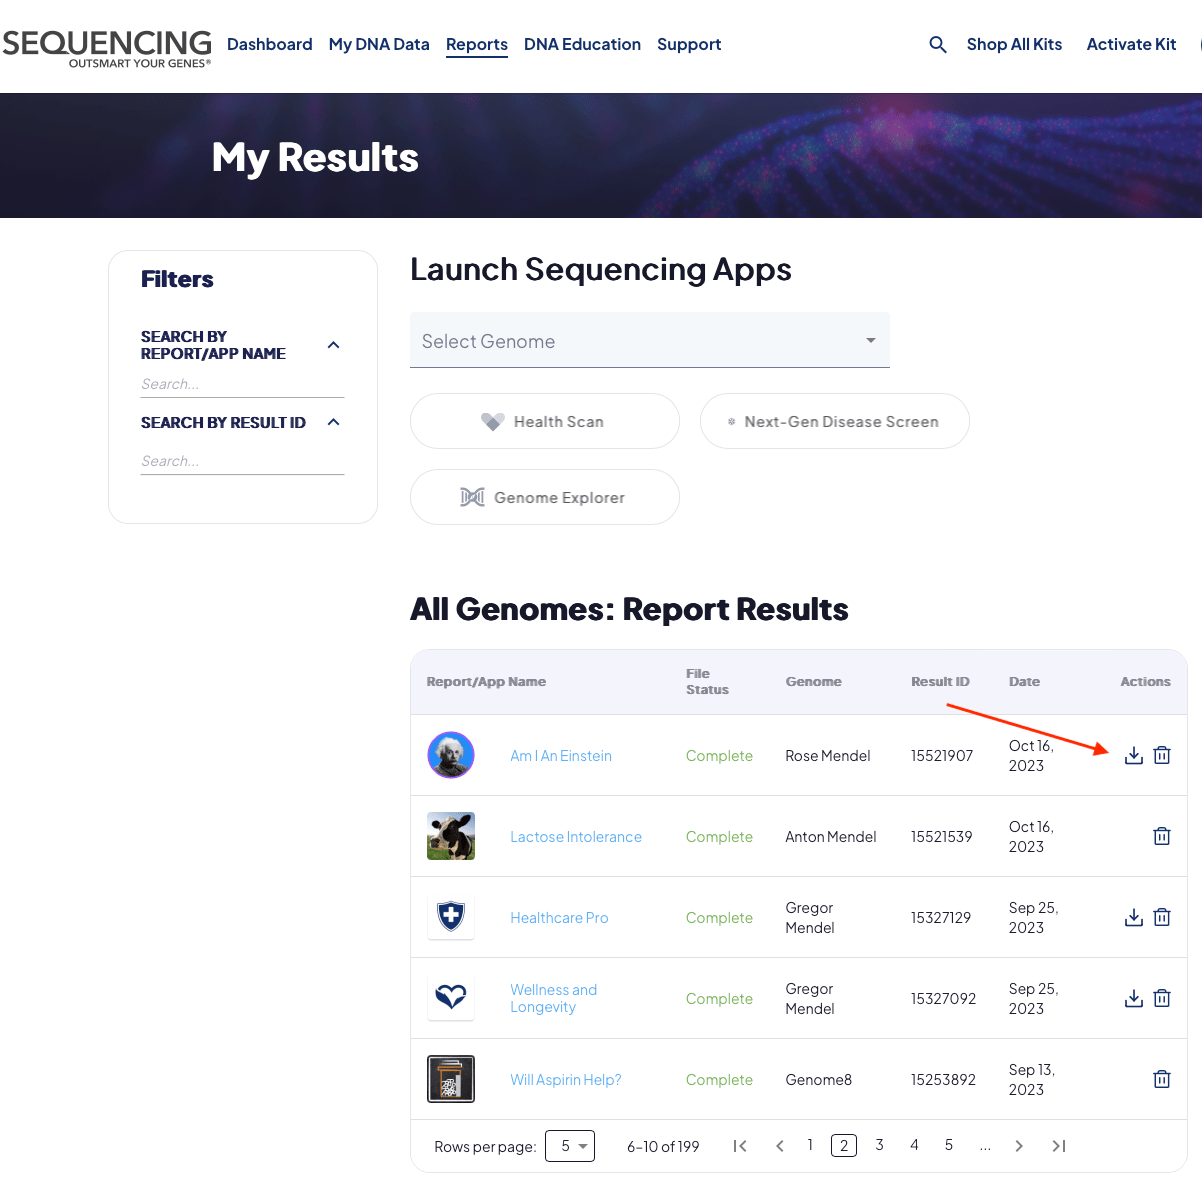
Task: Delete the Am I An Einstein result
Action: [1161, 755]
